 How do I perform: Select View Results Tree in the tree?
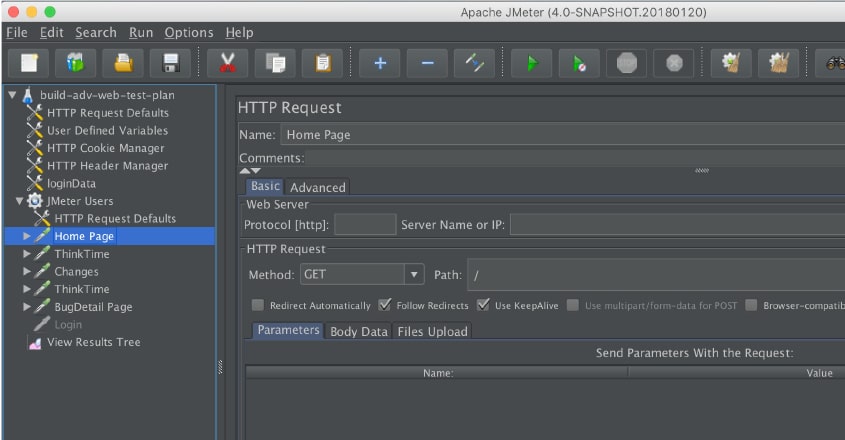(93, 342)
